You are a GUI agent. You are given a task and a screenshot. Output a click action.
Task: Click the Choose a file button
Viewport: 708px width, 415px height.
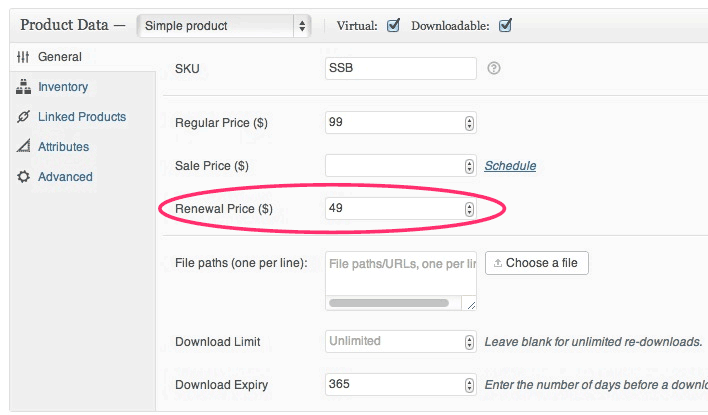click(537, 263)
